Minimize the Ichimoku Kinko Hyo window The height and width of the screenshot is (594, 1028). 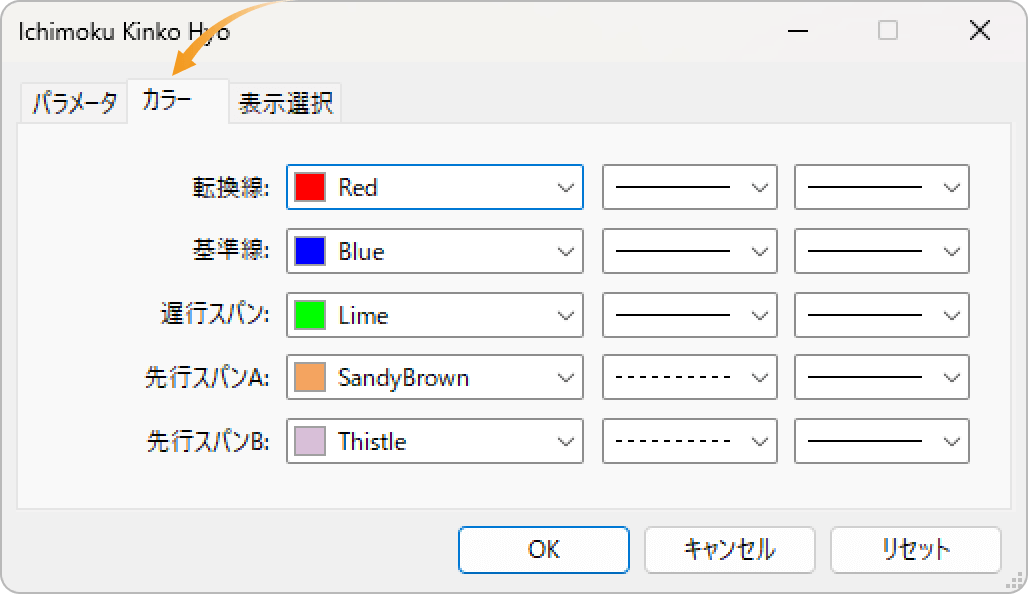tap(797, 30)
